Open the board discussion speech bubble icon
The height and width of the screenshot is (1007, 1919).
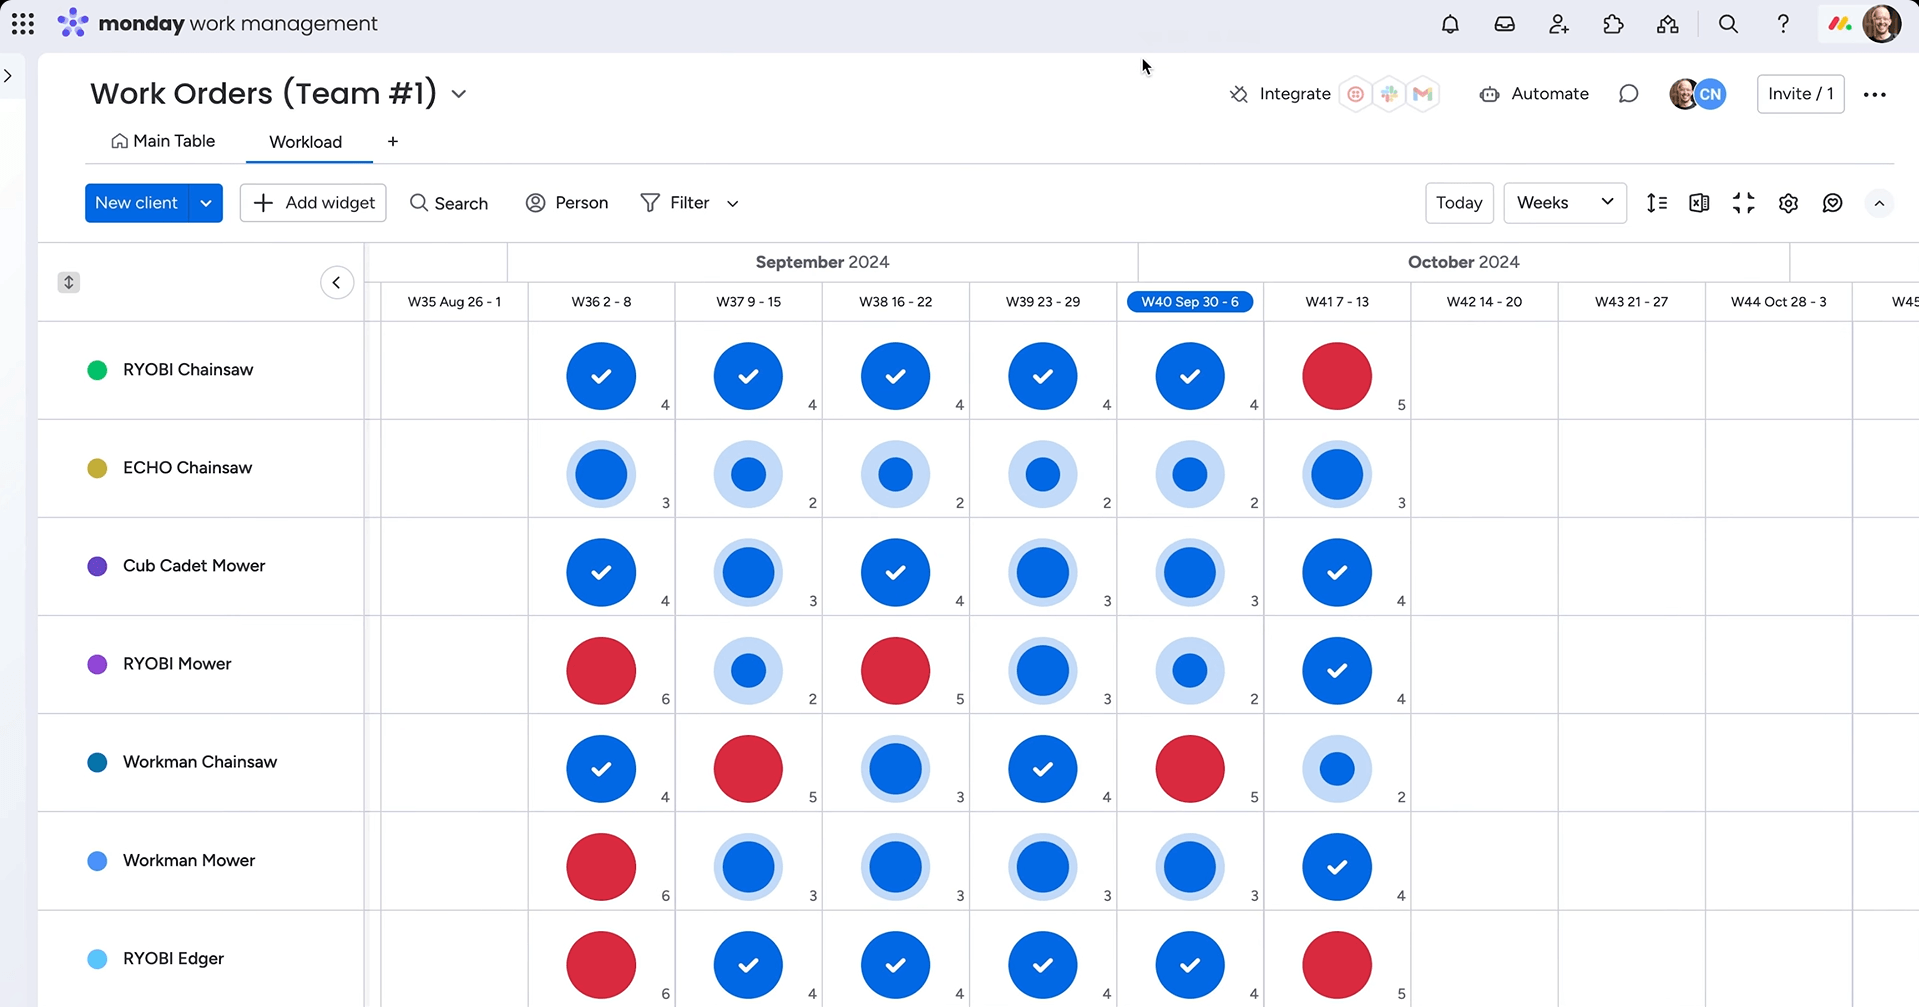pyautogui.click(x=1628, y=94)
